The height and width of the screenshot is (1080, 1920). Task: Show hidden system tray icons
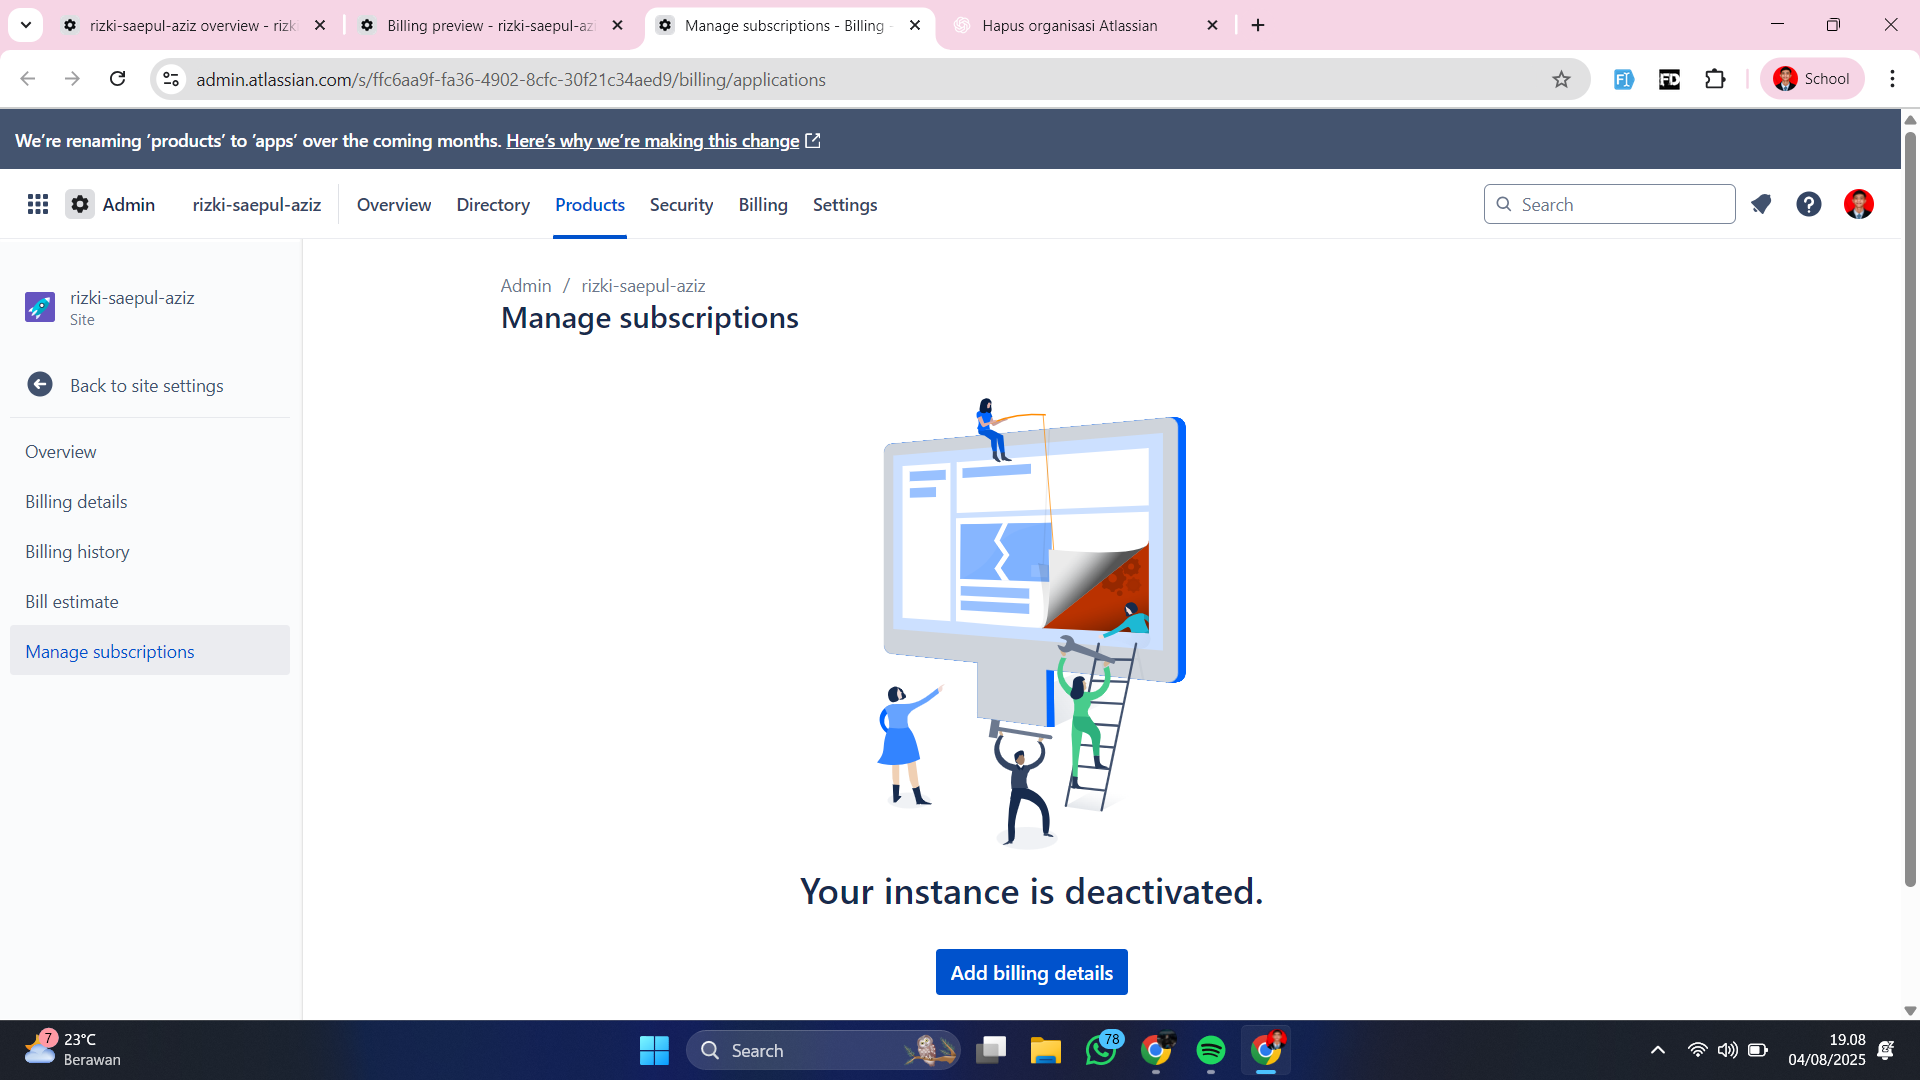click(x=1657, y=1050)
